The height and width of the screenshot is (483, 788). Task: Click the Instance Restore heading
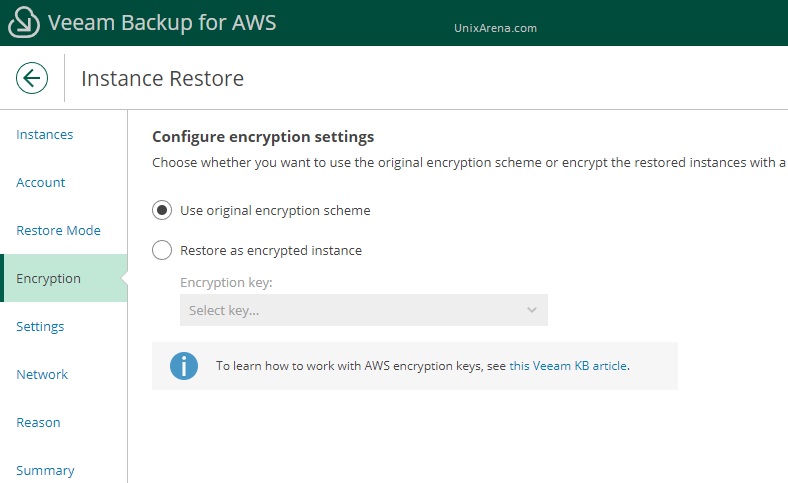162,78
